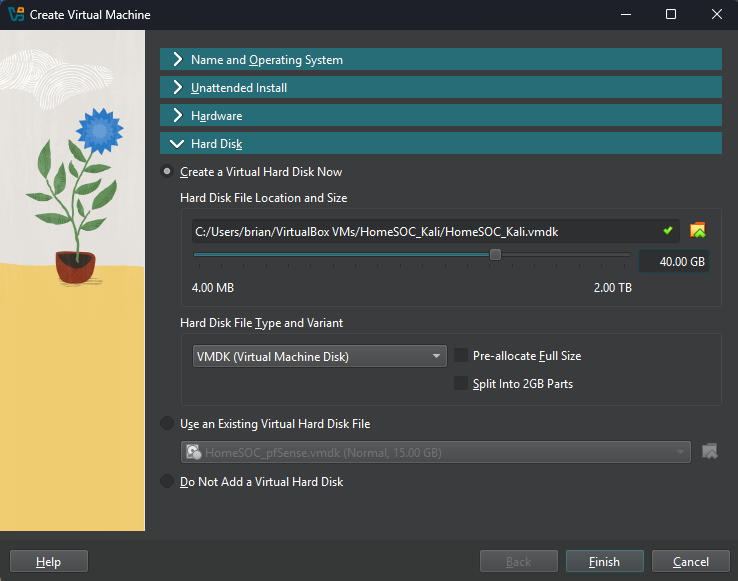
Task: Click the VirtualBox logo in the title bar
Action: pyautogui.click(x=16, y=15)
